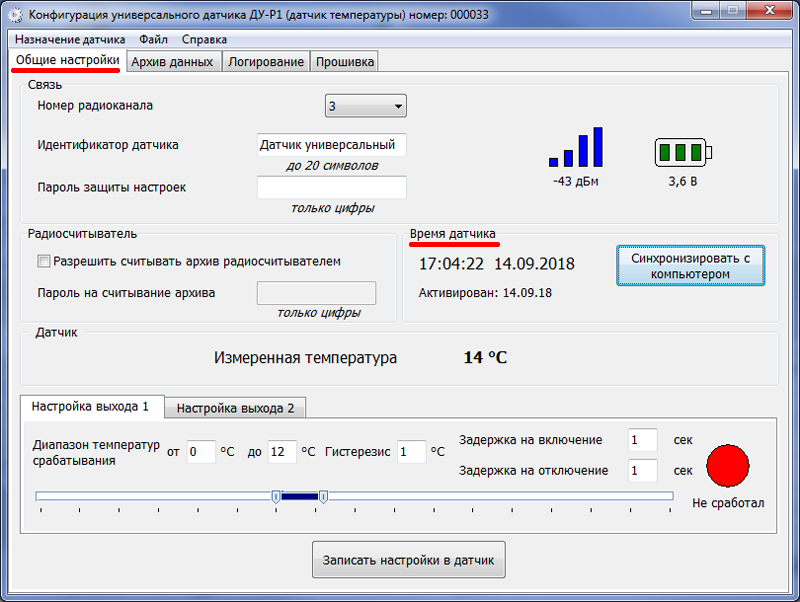Screen dimensions: 800x602
Task: Switch to the Логирование tab
Action: [266, 62]
